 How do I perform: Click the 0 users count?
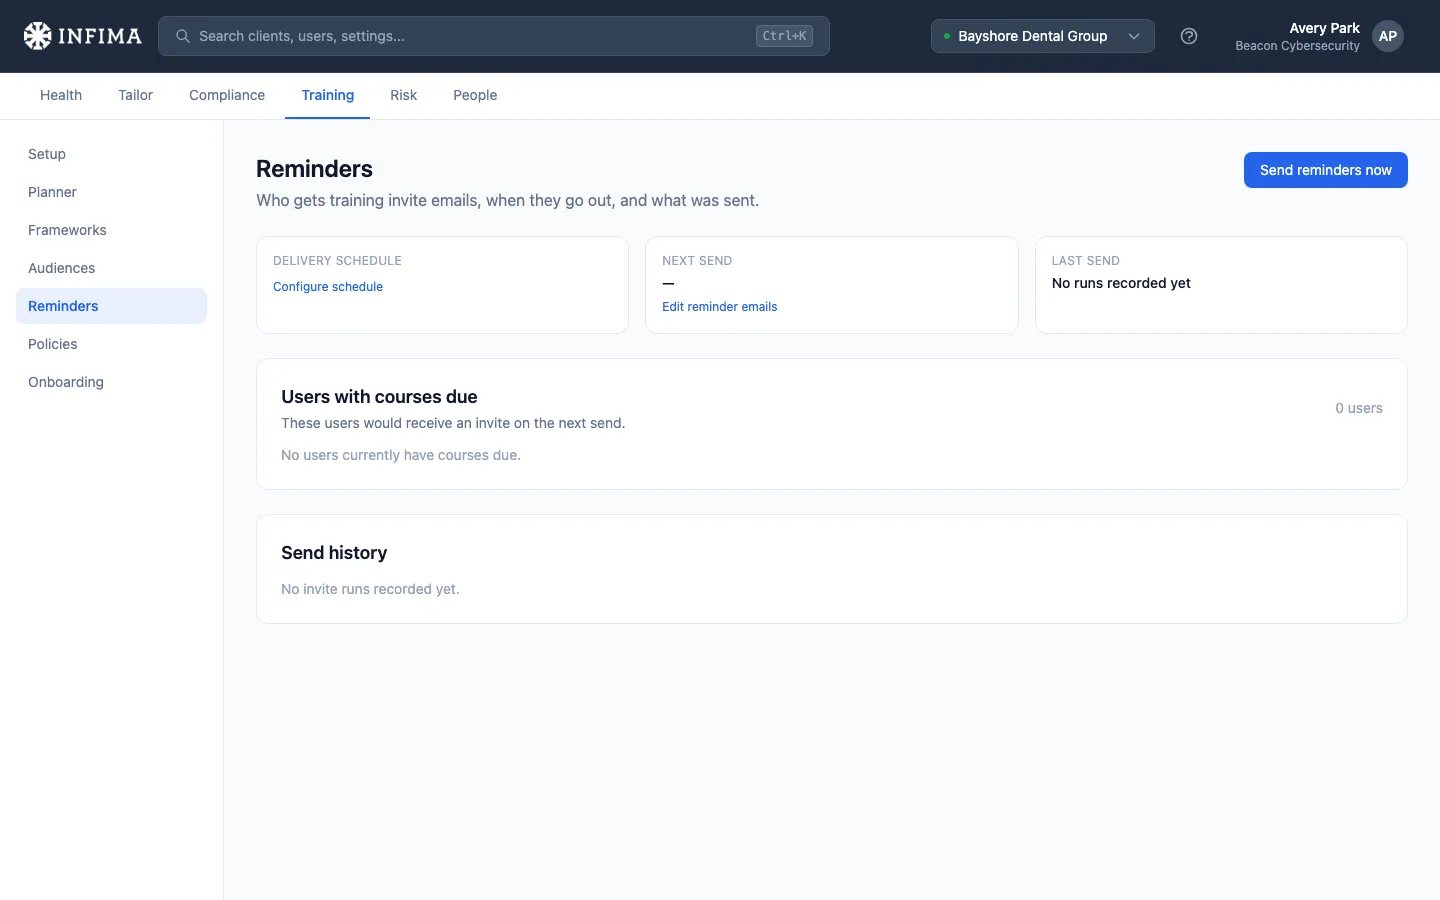[x=1359, y=408]
